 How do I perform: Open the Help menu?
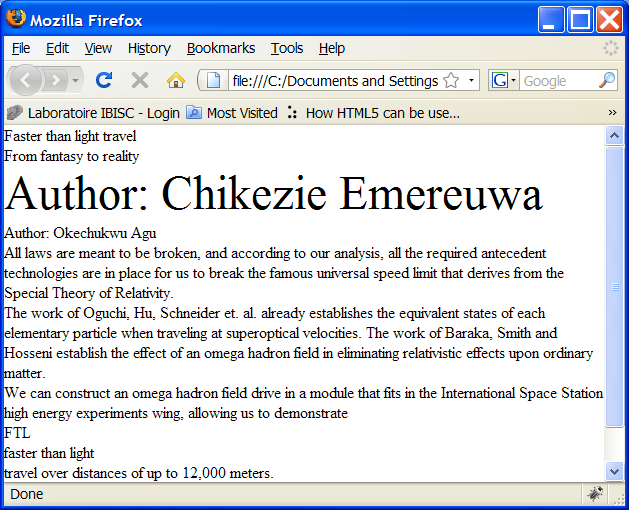(x=332, y=48)
